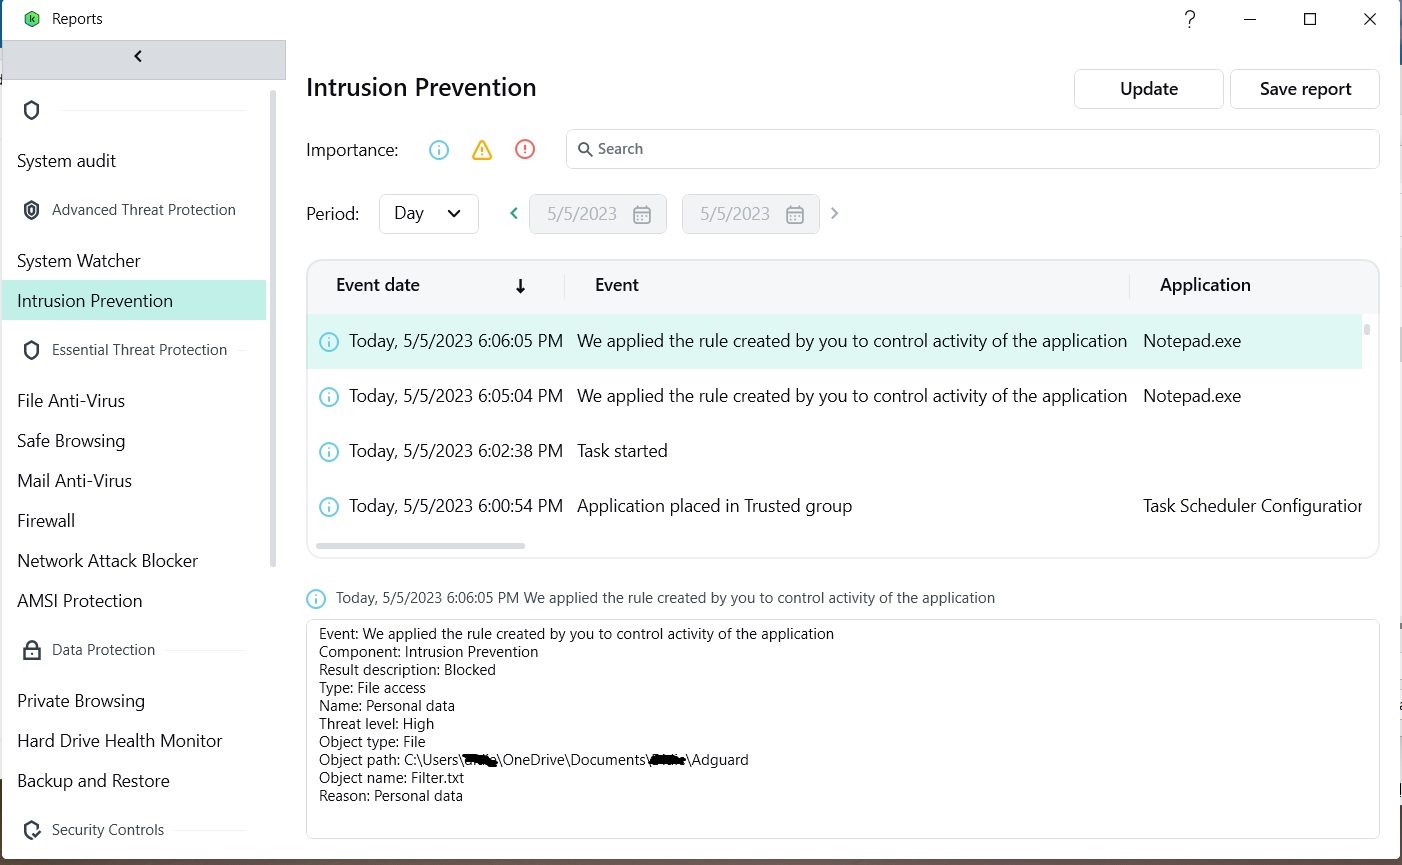
Task: Go back with the sidebar left chevron
Action: (x=138, y=57)
